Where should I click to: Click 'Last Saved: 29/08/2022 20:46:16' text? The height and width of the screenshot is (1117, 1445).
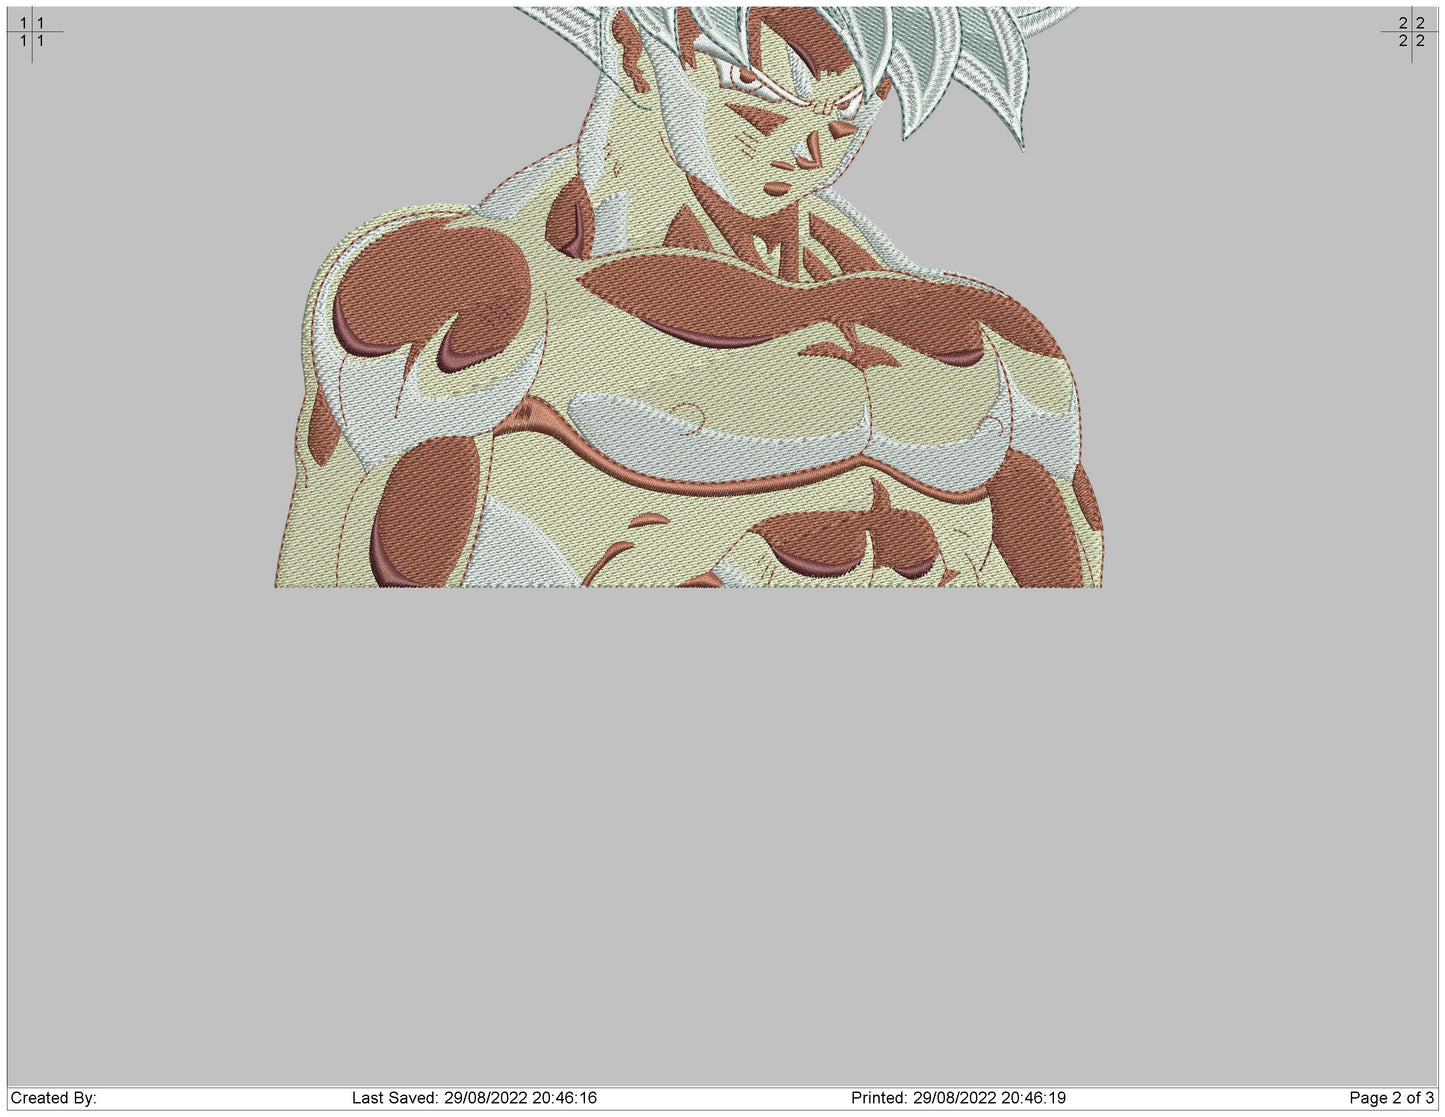pyautogui.click(x=474, y=1098)
